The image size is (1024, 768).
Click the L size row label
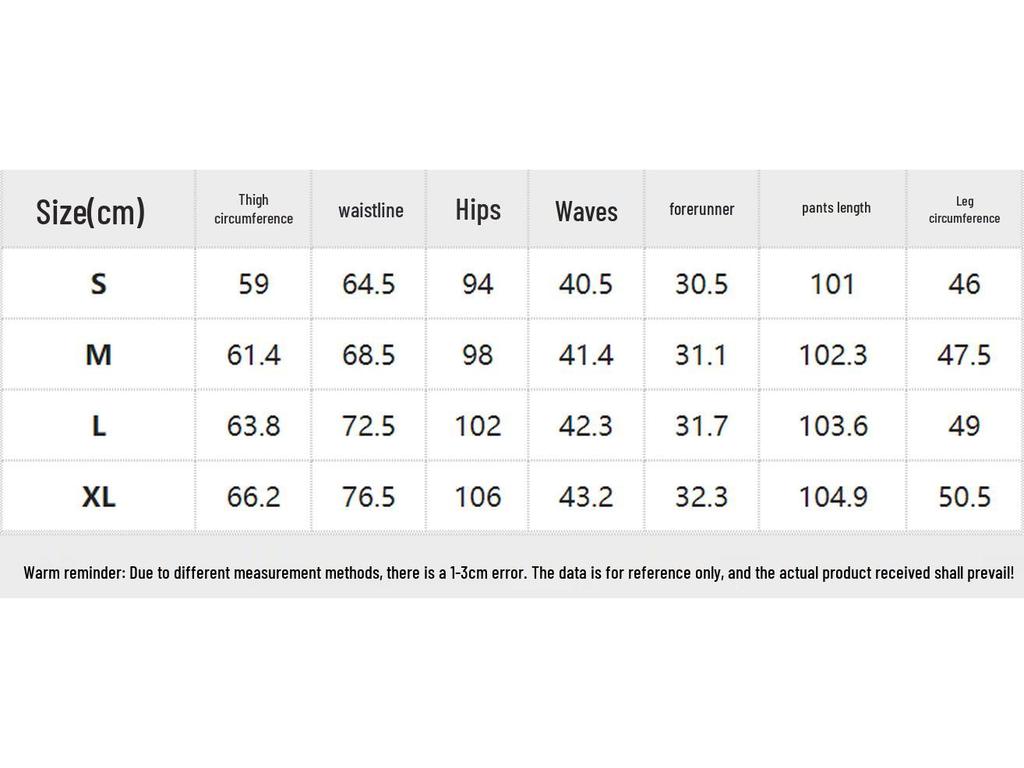pyautogui.click(x=98, y=426)
